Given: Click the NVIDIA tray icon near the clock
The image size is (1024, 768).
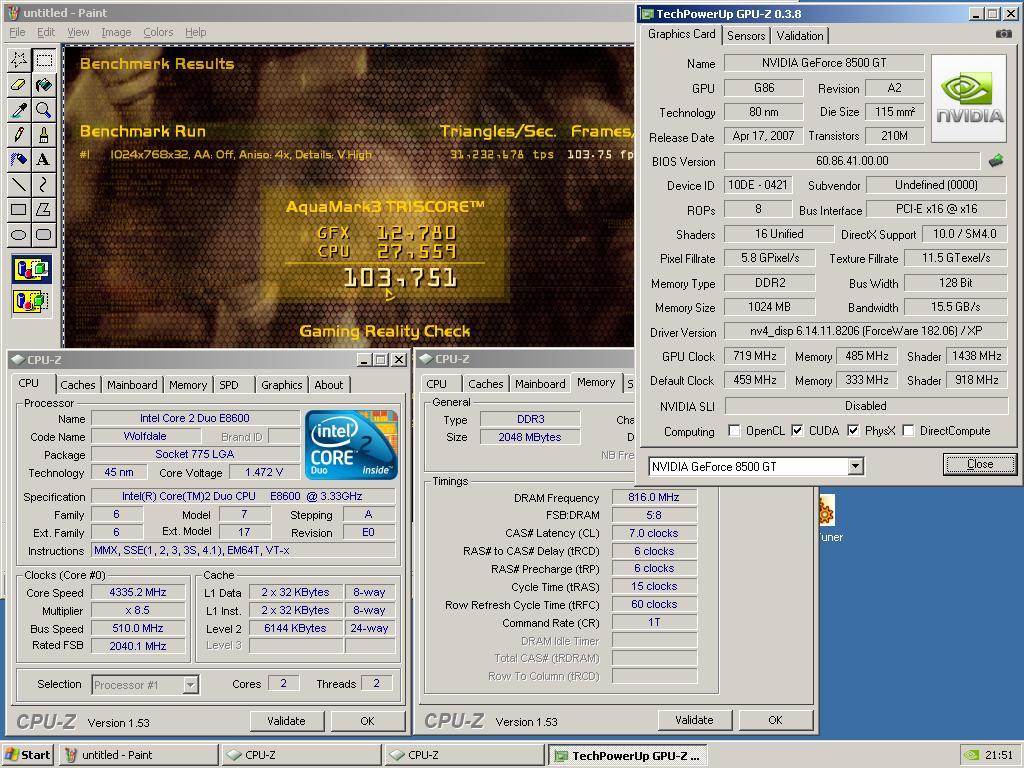Looking at the screenshot, I should click(x=972, y=755).
